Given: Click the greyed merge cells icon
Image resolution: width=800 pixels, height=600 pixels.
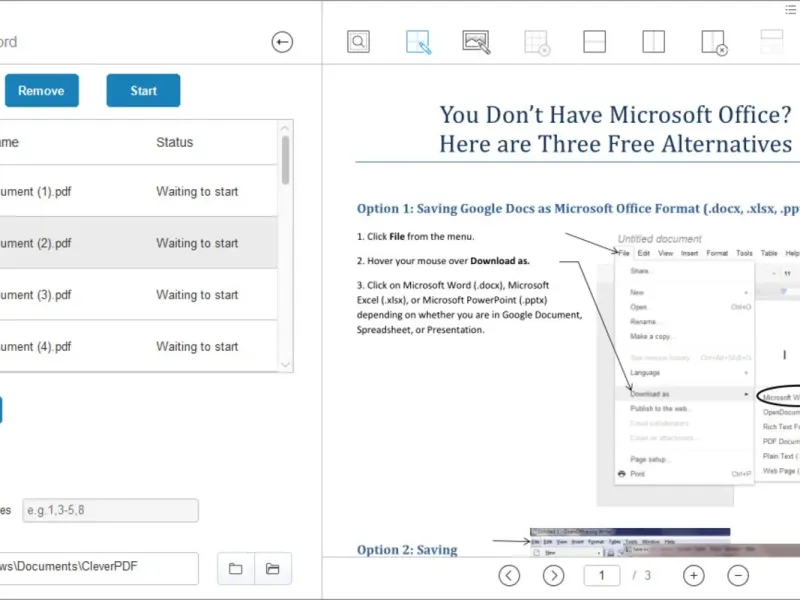Looking at the screenshot, I should 771,41.
